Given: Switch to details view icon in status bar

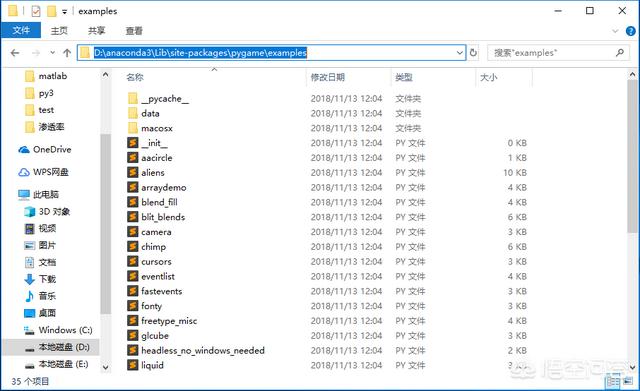Looking at the screenshot, I should 613,382.
